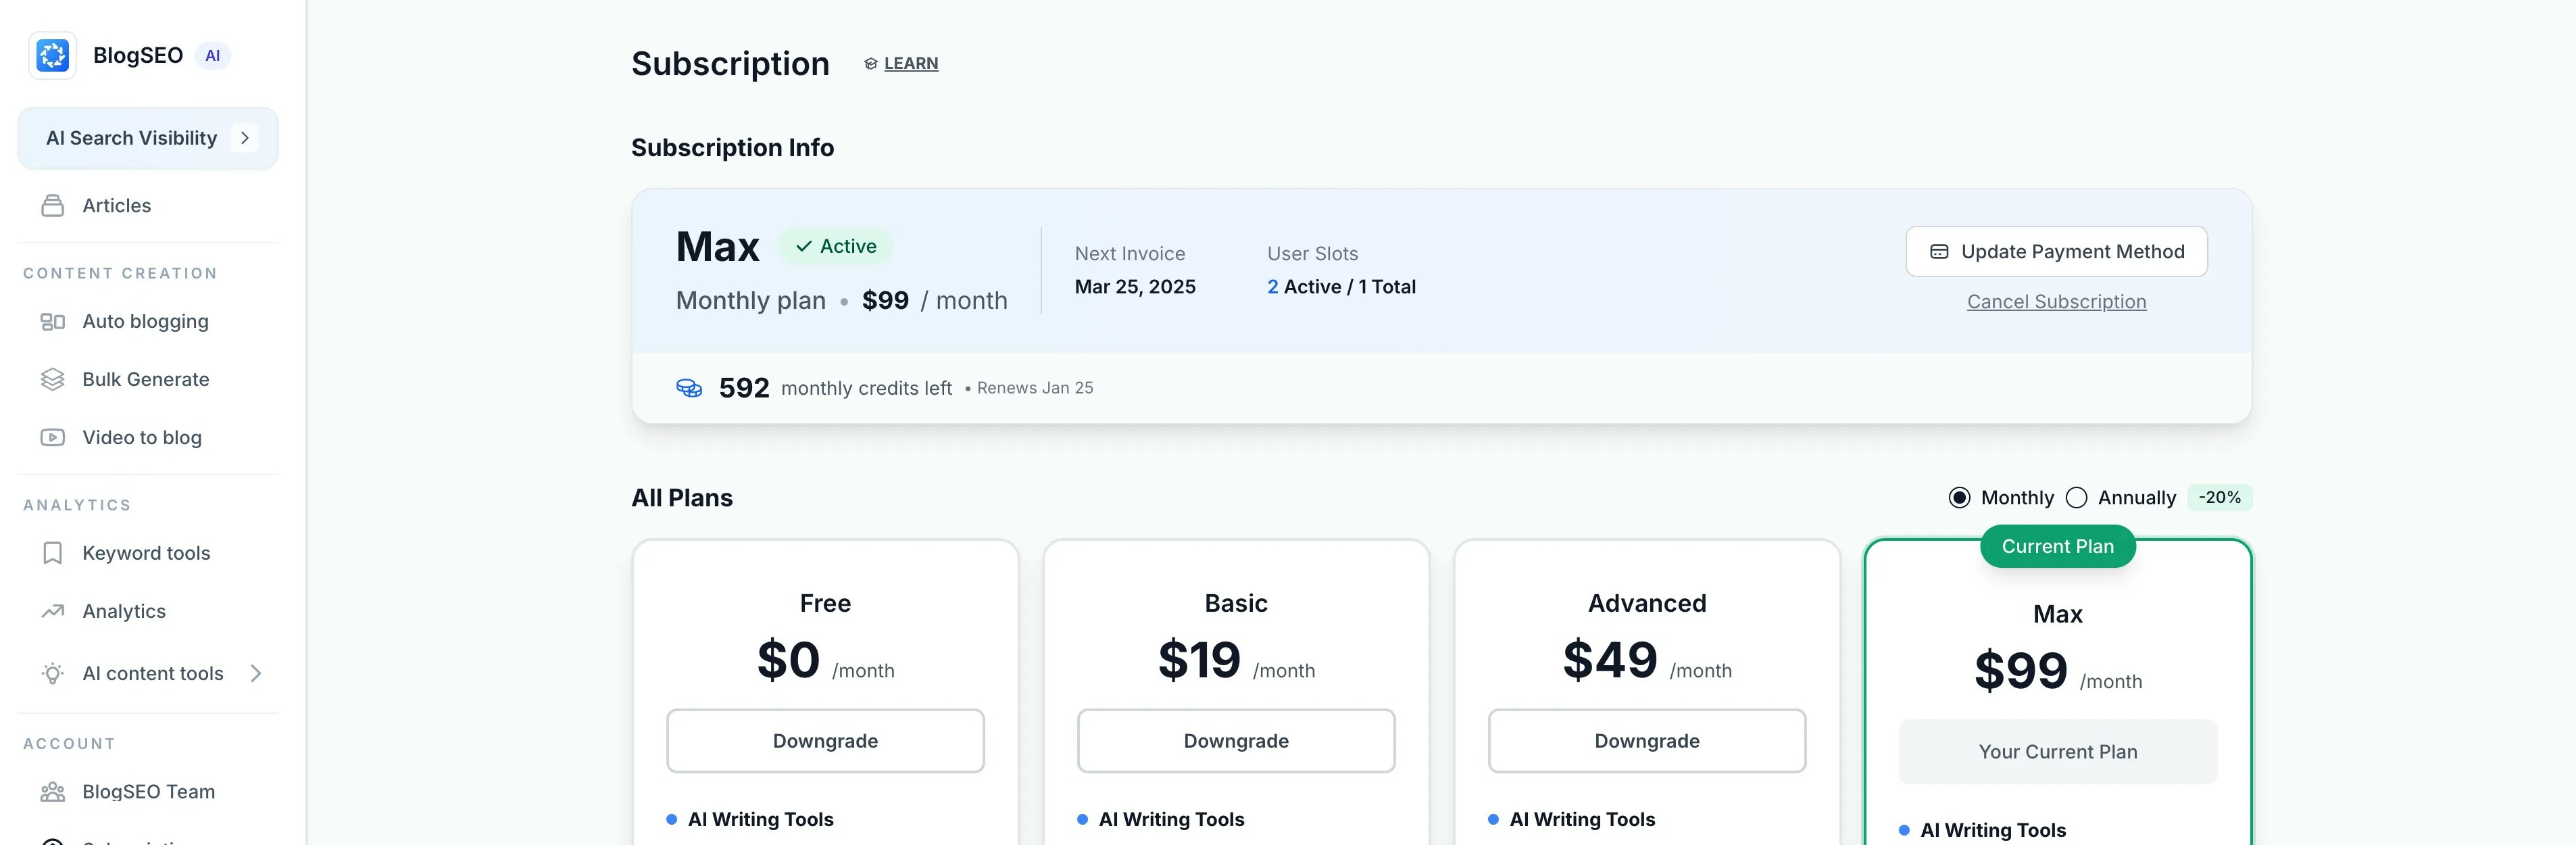Screen dimensions: 2576x845
Task: Click the monthly credits coins icon
Action: click(x=689, y=388)
